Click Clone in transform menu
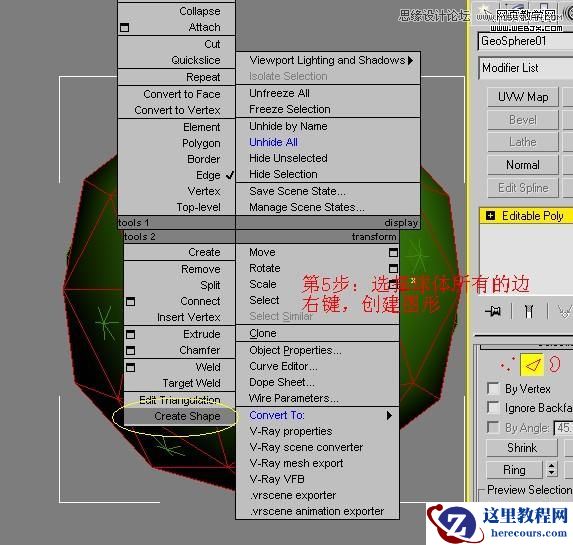Screen dimensions: 573x545 pos(263,334)
